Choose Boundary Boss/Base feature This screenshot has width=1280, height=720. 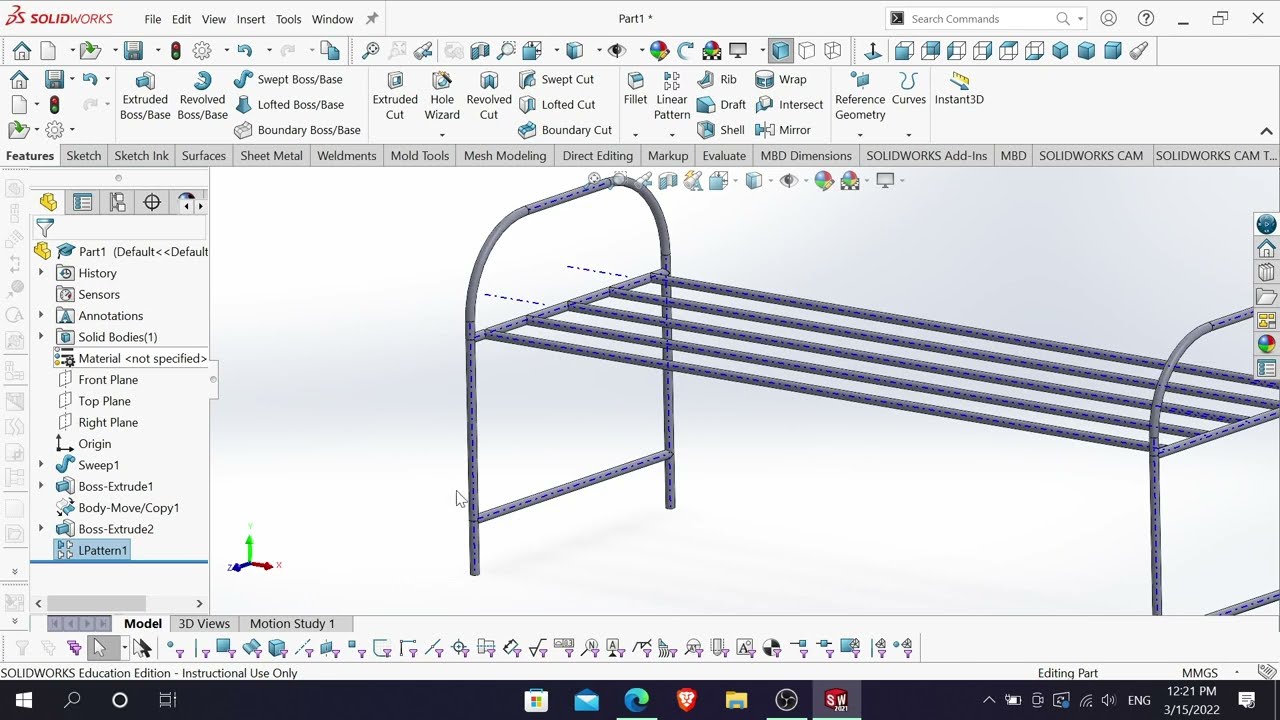(x=297, y=130)
